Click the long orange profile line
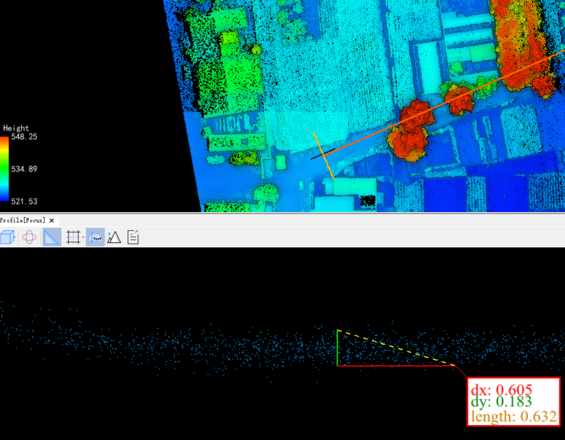This screenshot has height=440, width=565. (x=444, y=103)
